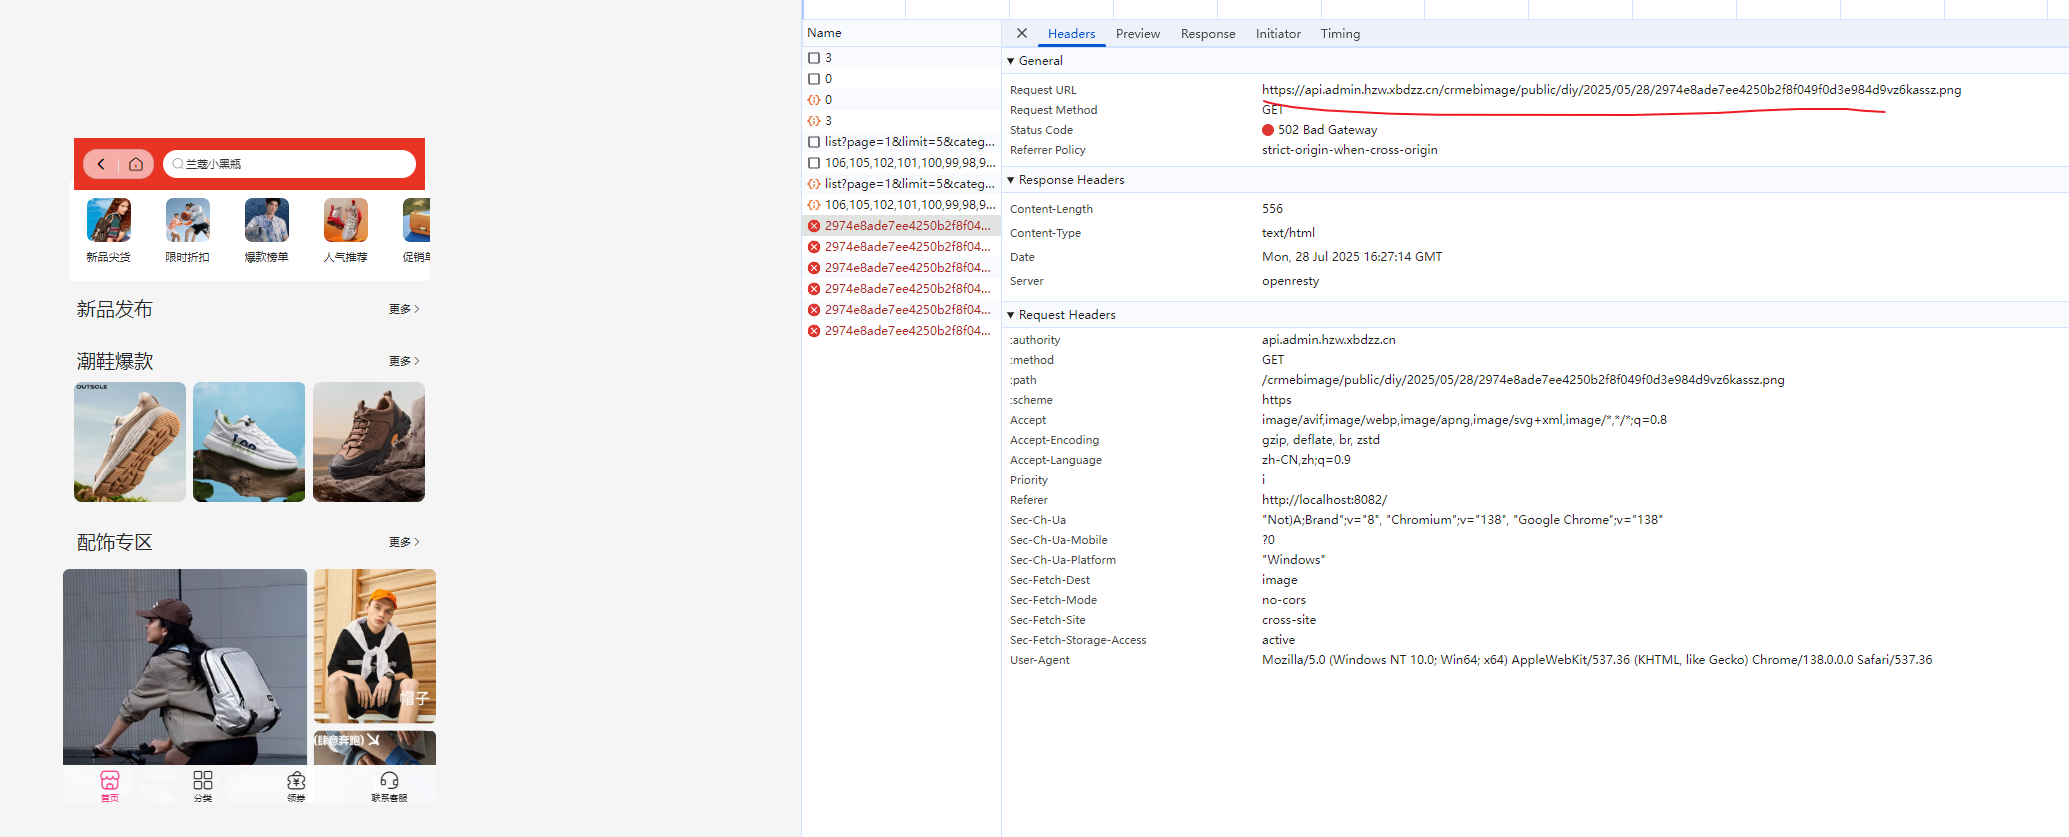Click the :authority value api.admin.hzw.xbdzz.cn
The image size is (2069, 837).
pyautogui.click(x=1329, y=340)
